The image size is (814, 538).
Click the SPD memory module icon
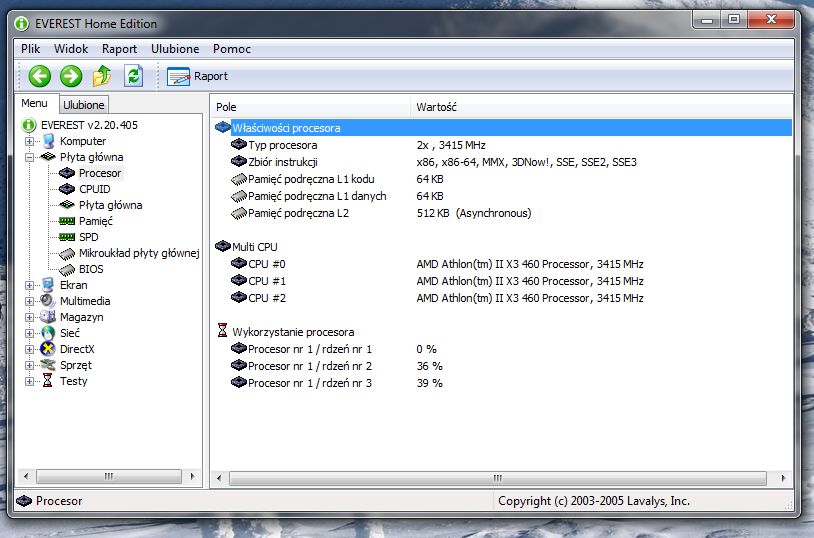67,237
